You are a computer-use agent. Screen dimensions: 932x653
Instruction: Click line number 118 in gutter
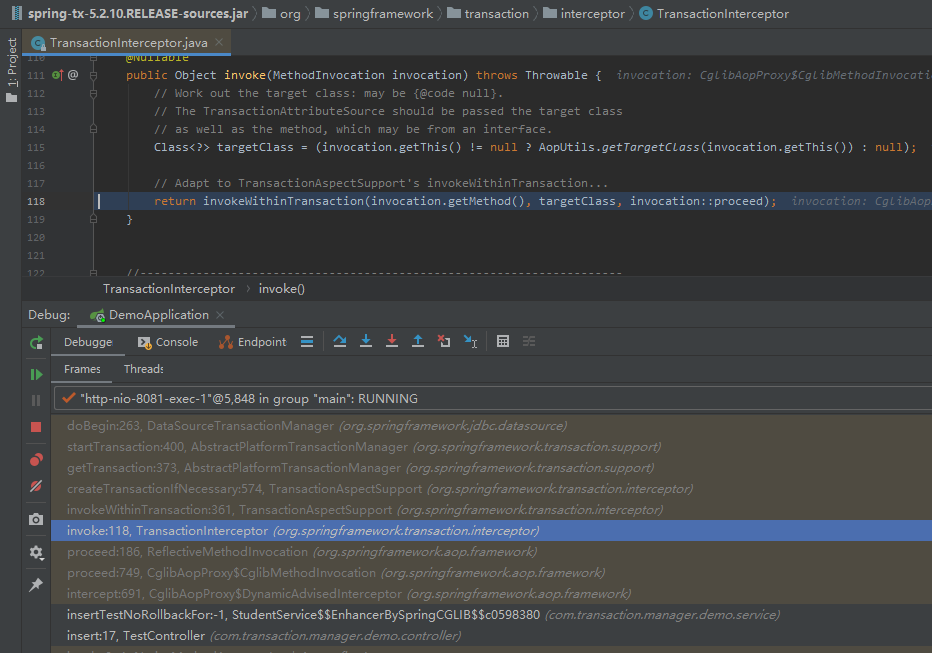(36, 201)
